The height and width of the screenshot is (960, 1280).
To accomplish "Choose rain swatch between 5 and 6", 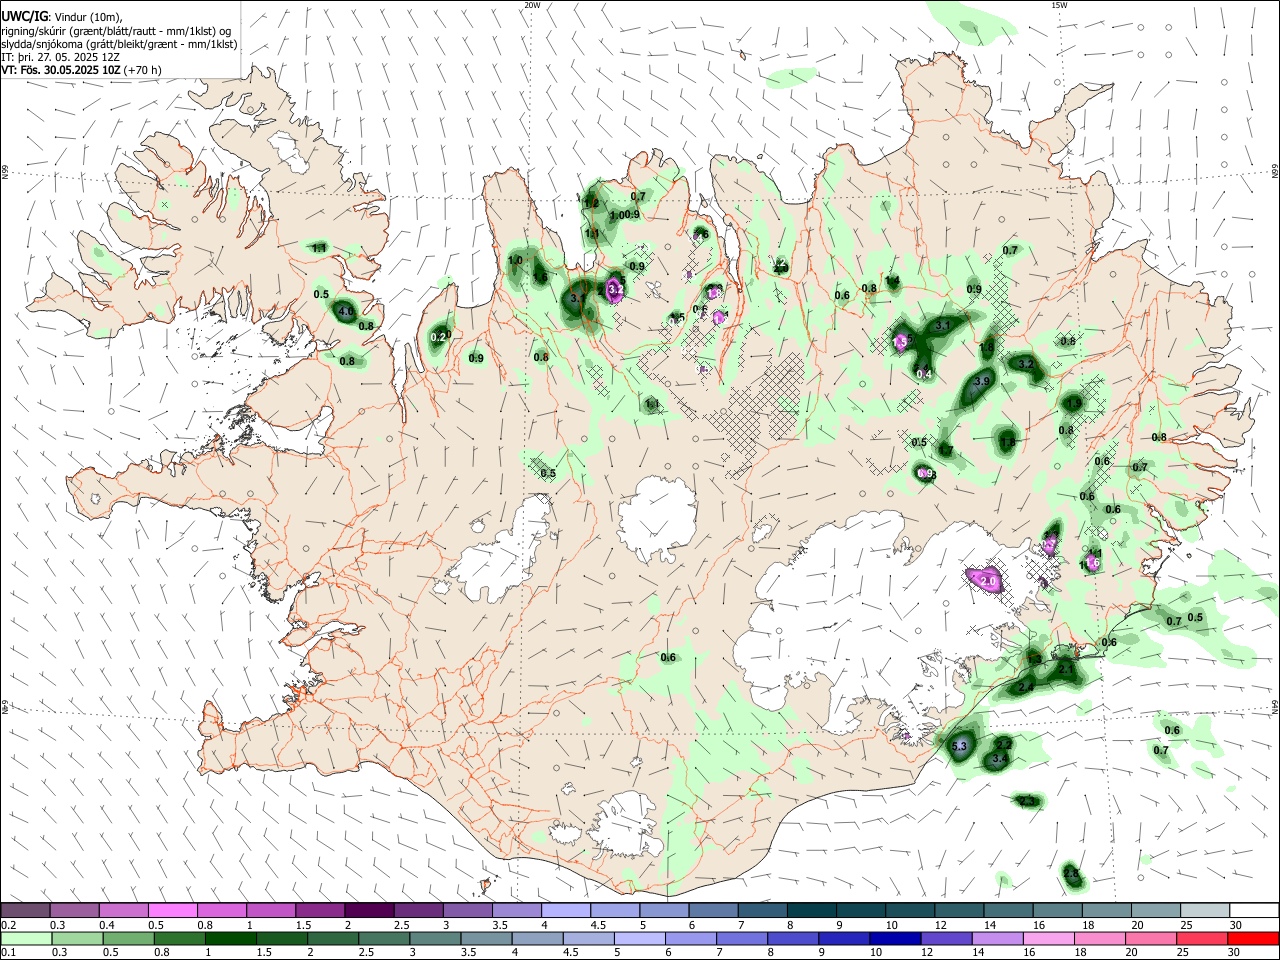I will point(639,938).
